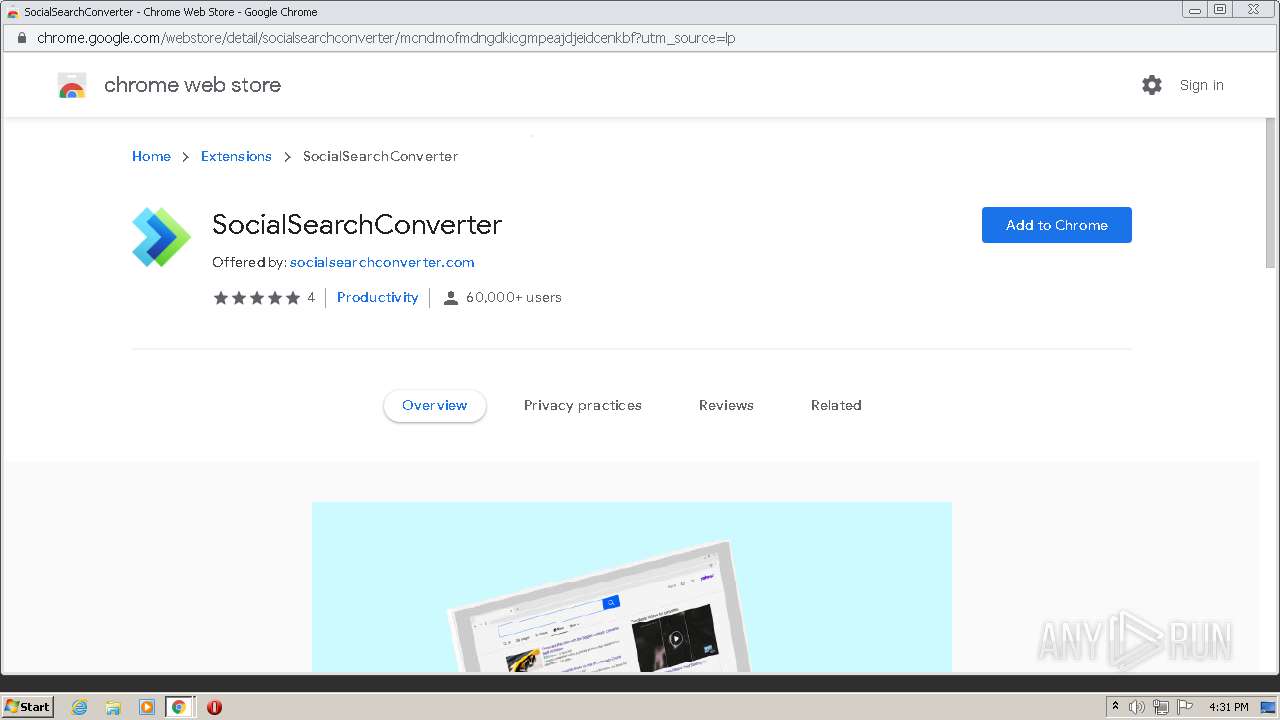Click the extension preview screenshot
The height and width of the screenshot is (720, 1280).
click(x=632, y=587)
